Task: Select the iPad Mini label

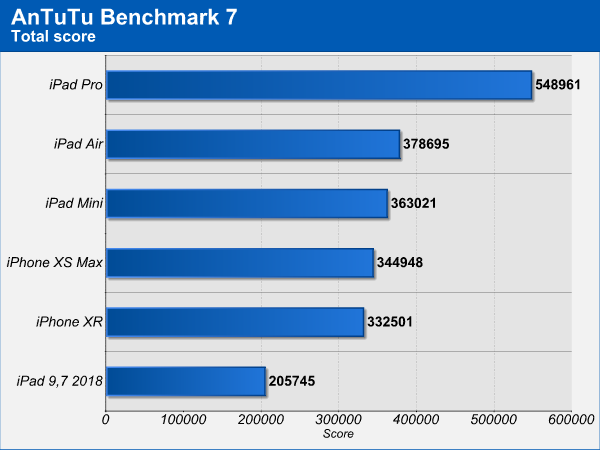Action: tap(74, 203)
